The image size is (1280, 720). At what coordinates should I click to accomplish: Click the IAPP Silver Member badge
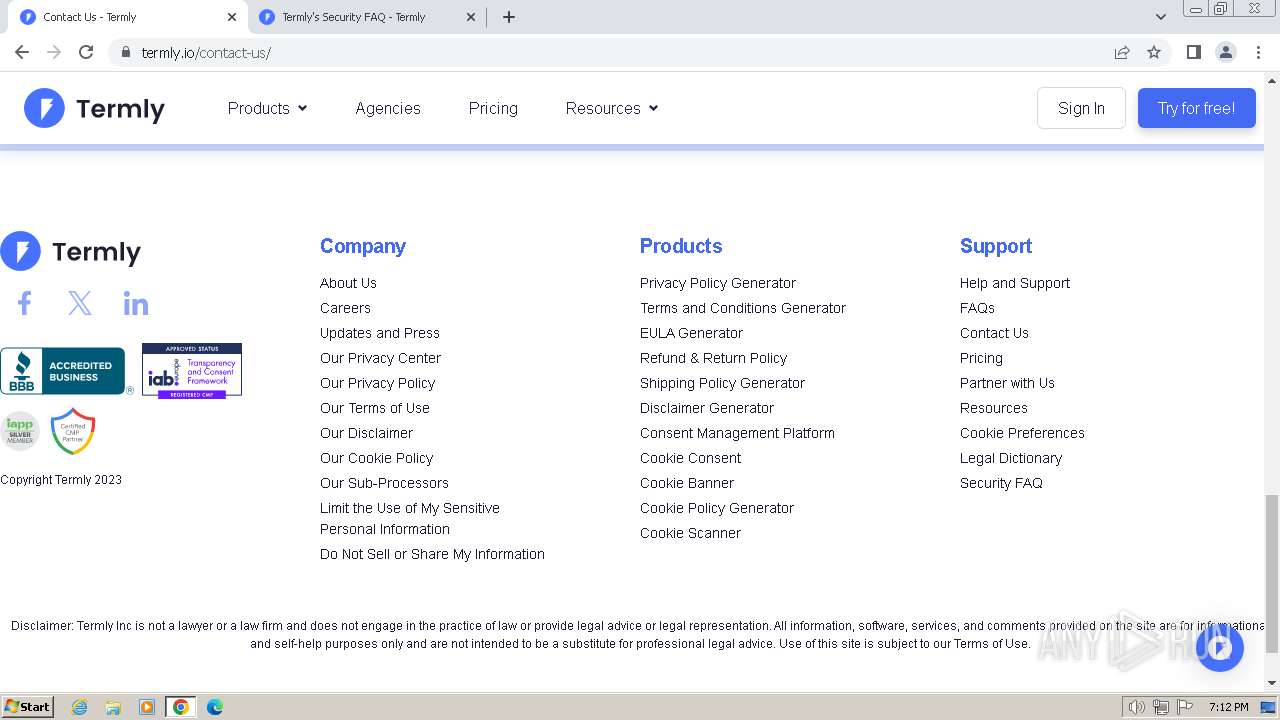click(20, 431)
